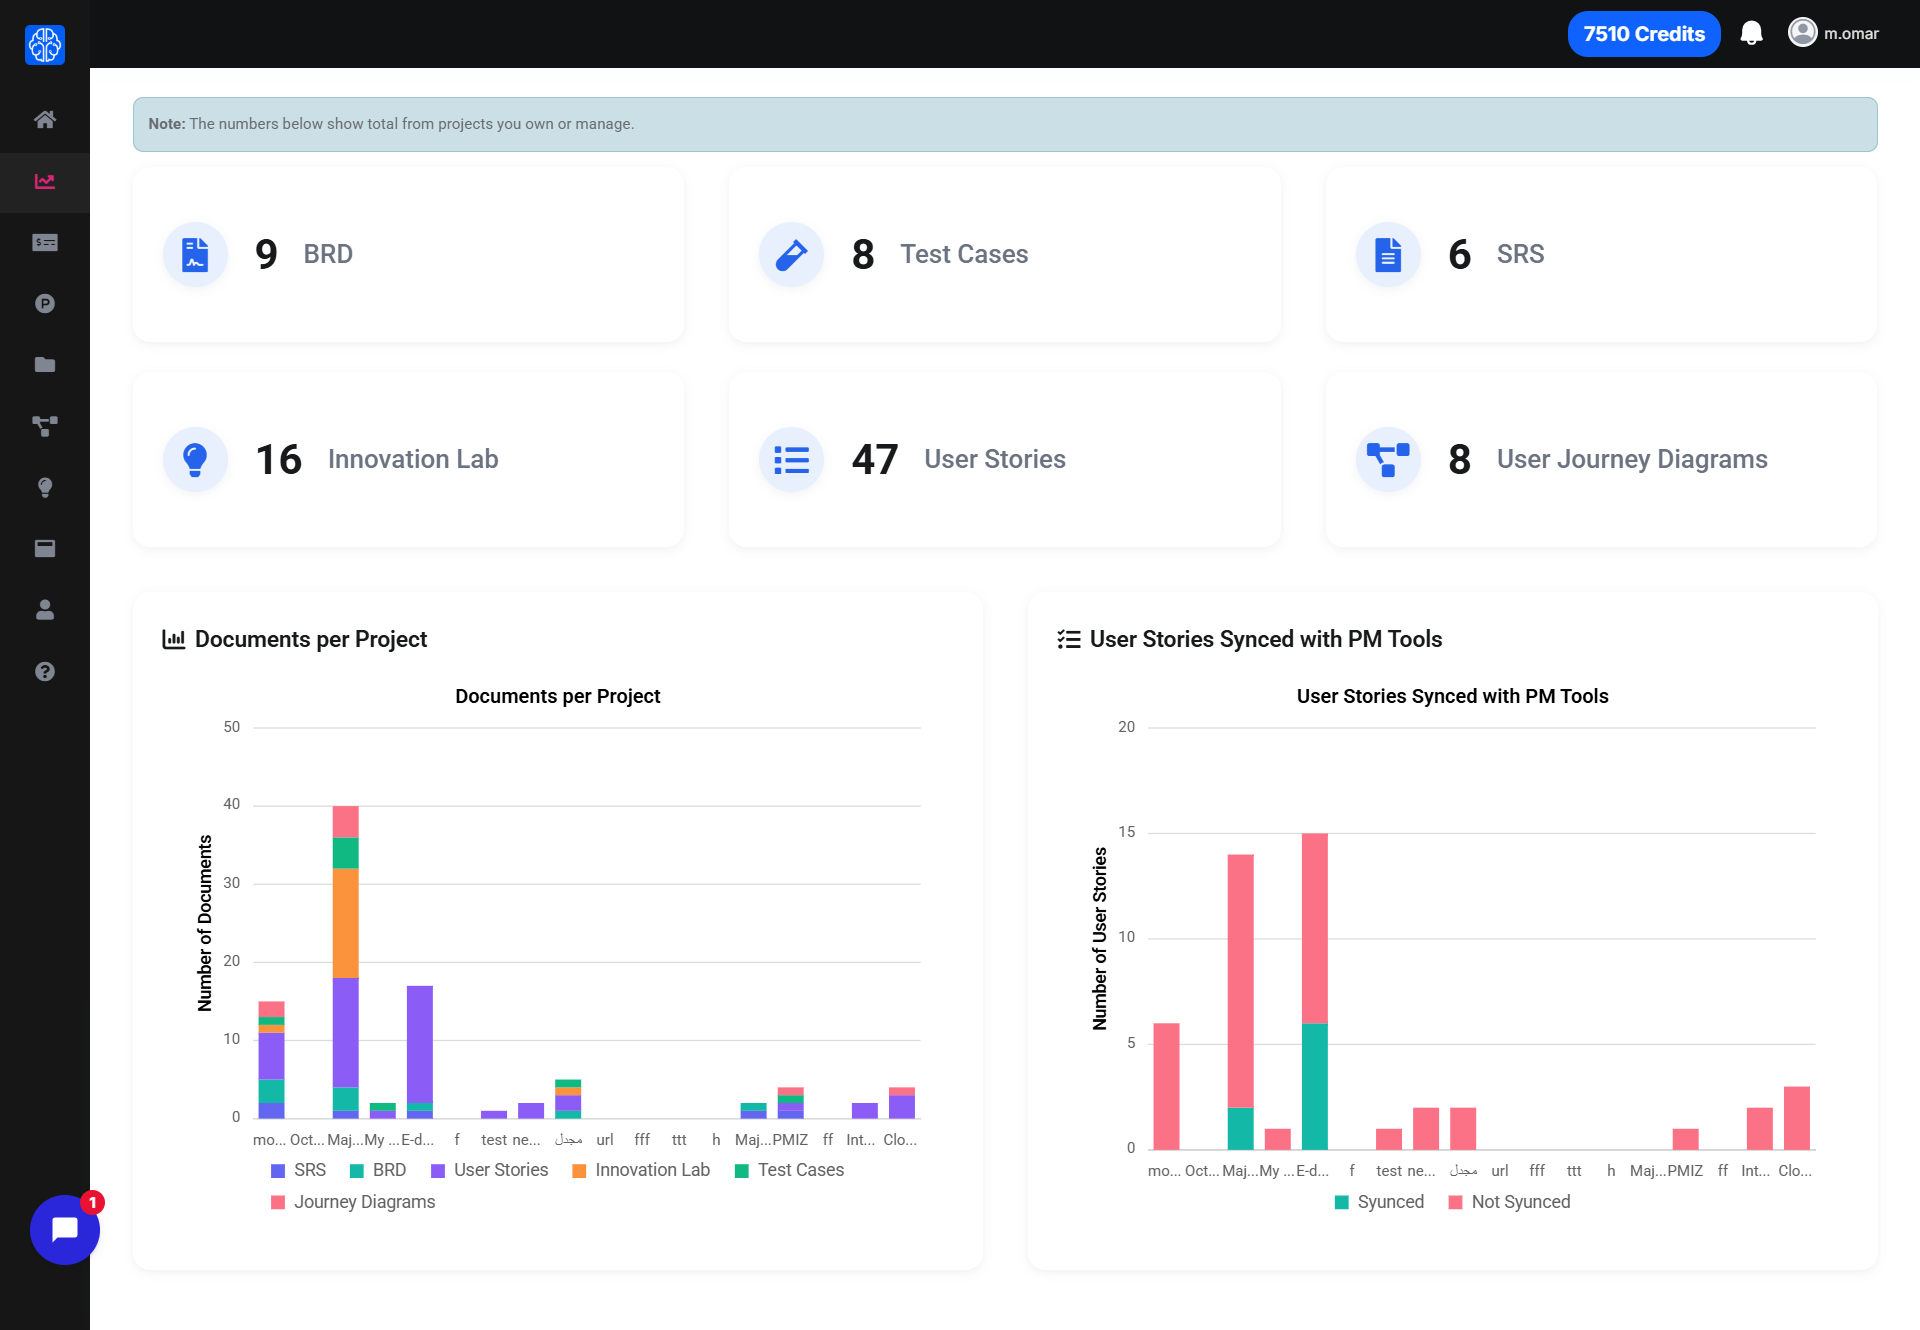Click the folder icon in sidebar
This screenshot has height=1330, width=1920.
coord(45,365)
